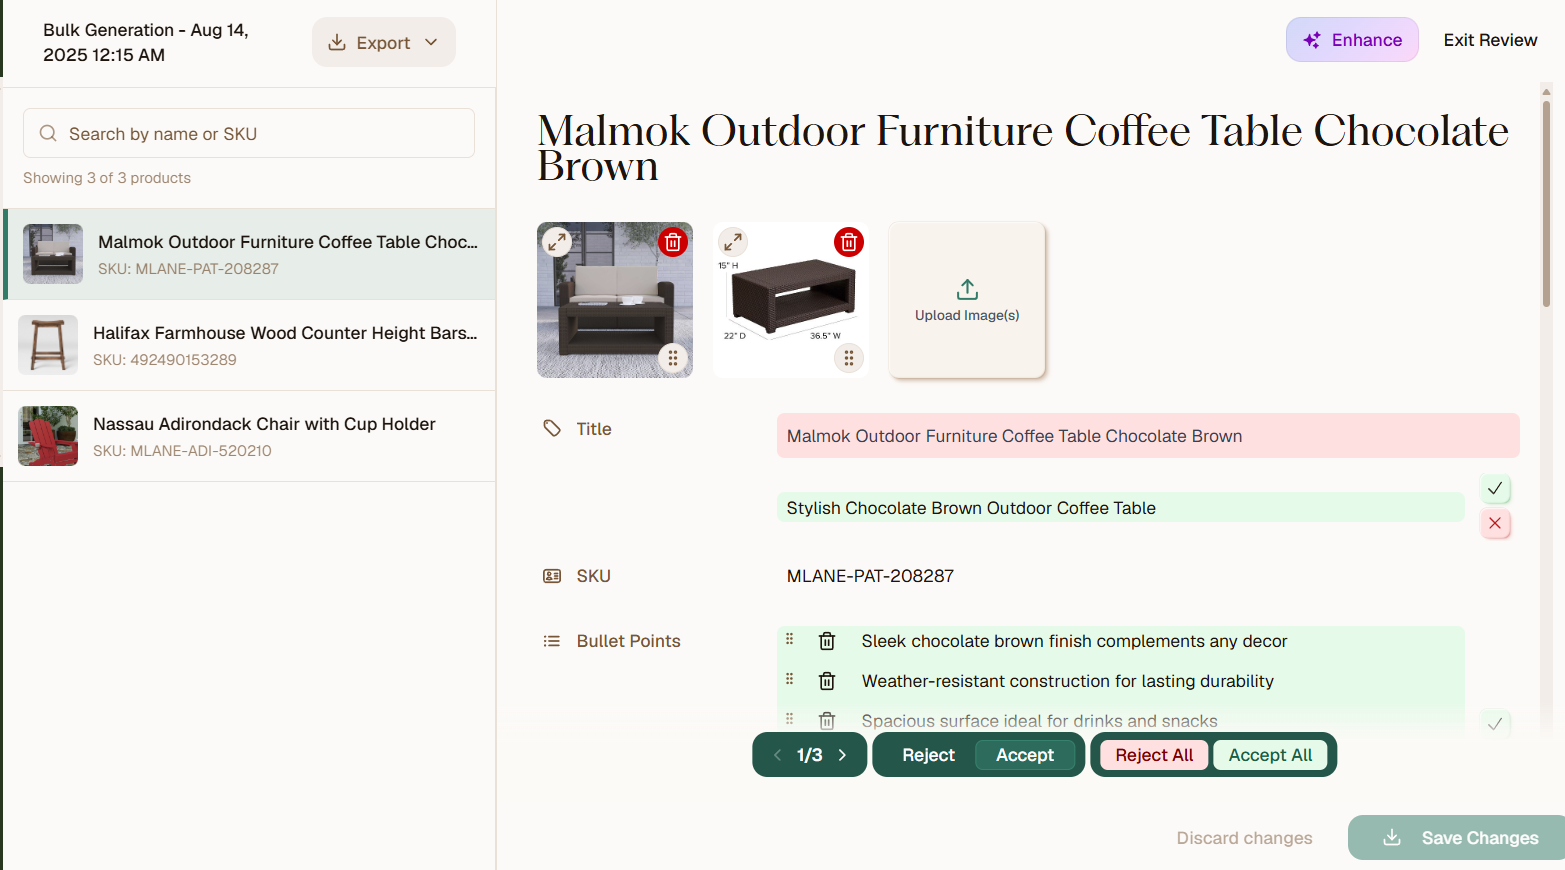Image resolution: width=1565 pixels, height=870 pixels.
Task: Delete bullet 'Weather-resistant construction' via trash icon
Action: pos(827,681)
